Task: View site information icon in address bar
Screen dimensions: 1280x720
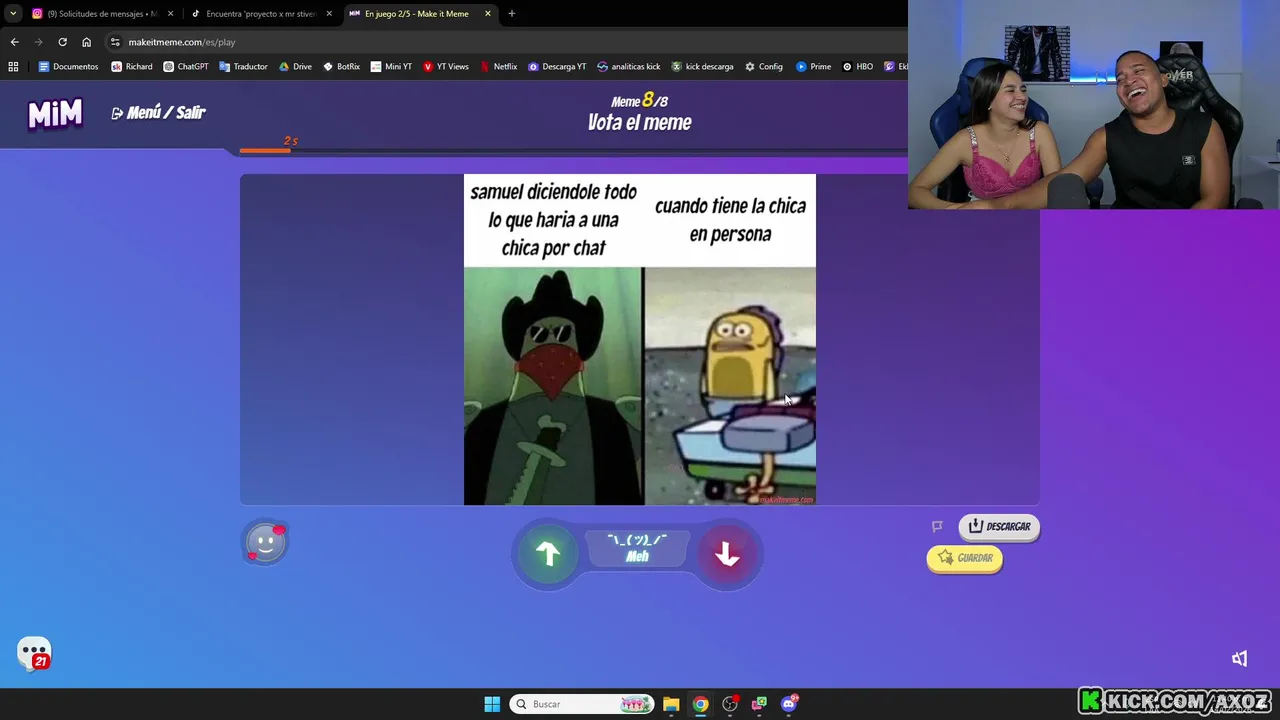Action: [x=115, y=42]
